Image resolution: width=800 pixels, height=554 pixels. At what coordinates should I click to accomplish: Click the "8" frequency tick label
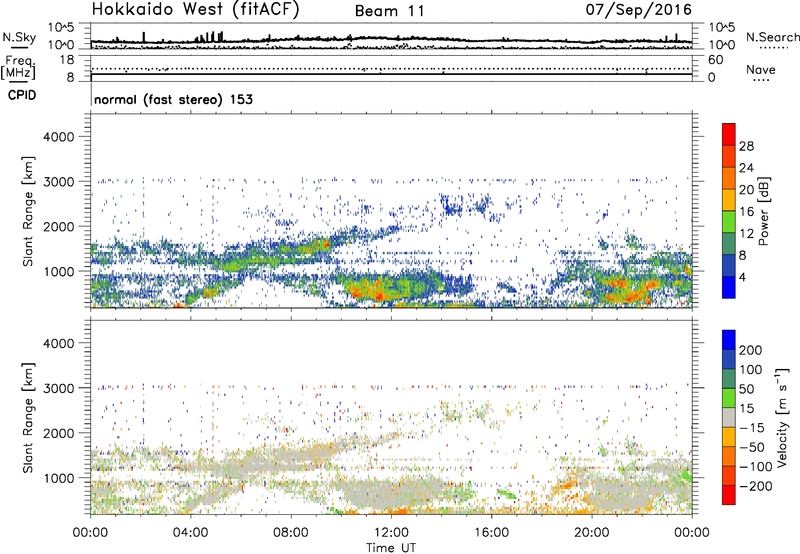[x=70, y=77]
